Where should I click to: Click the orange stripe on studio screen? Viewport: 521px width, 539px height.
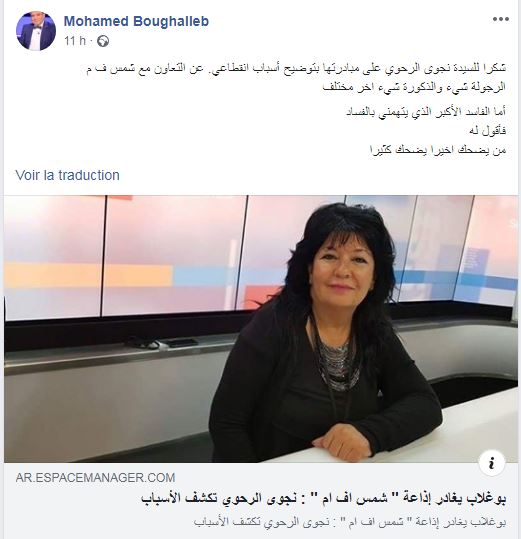[88, 275]
